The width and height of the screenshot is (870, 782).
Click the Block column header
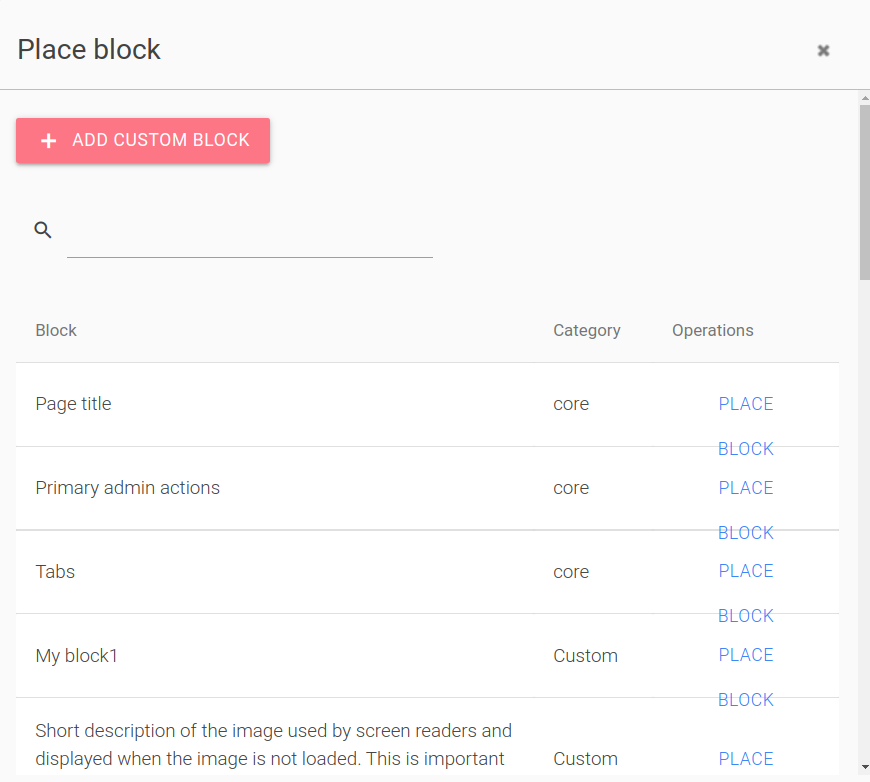click(56, 330)
